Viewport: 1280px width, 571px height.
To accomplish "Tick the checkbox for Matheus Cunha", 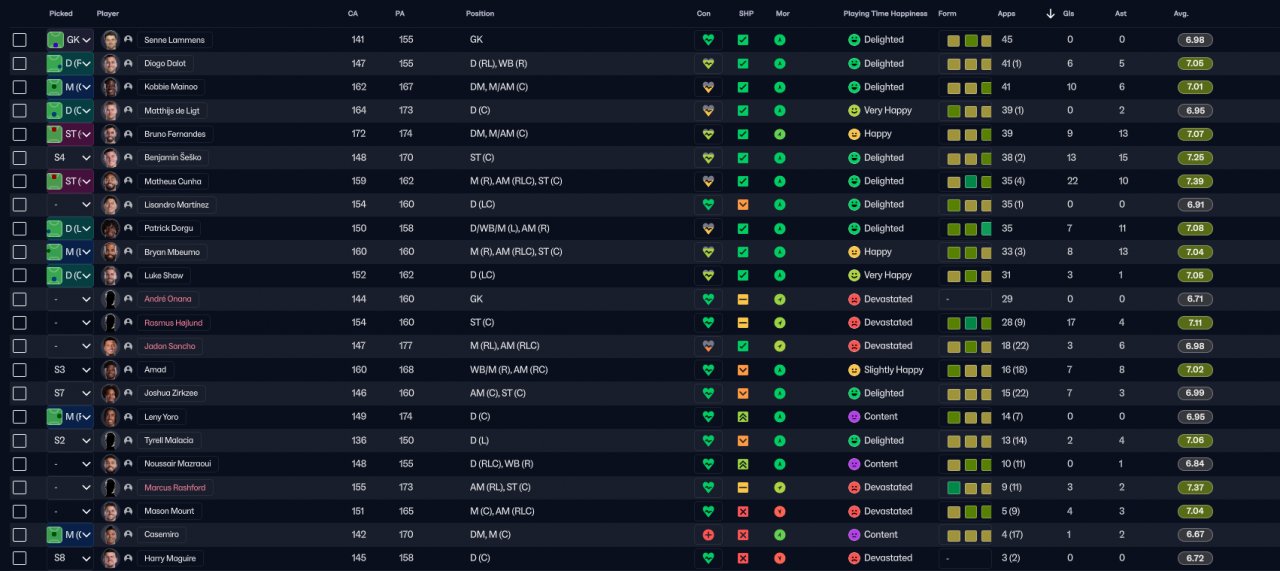I will (20, 181).
